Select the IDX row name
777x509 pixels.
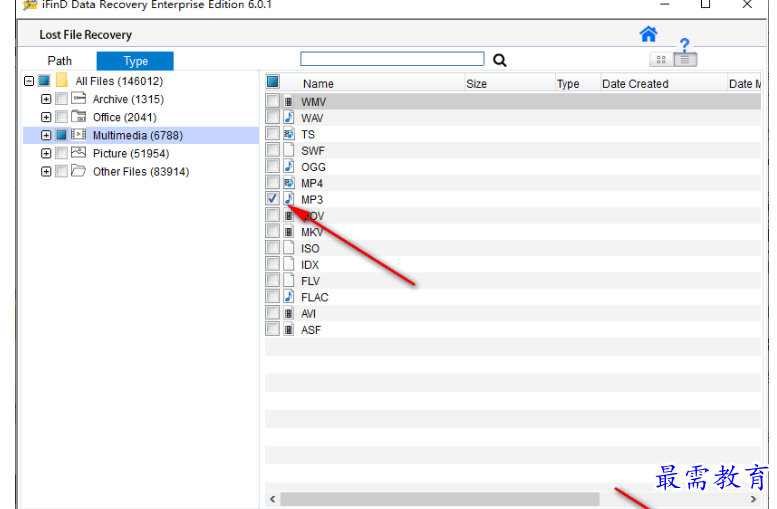[x=310, y=265]
